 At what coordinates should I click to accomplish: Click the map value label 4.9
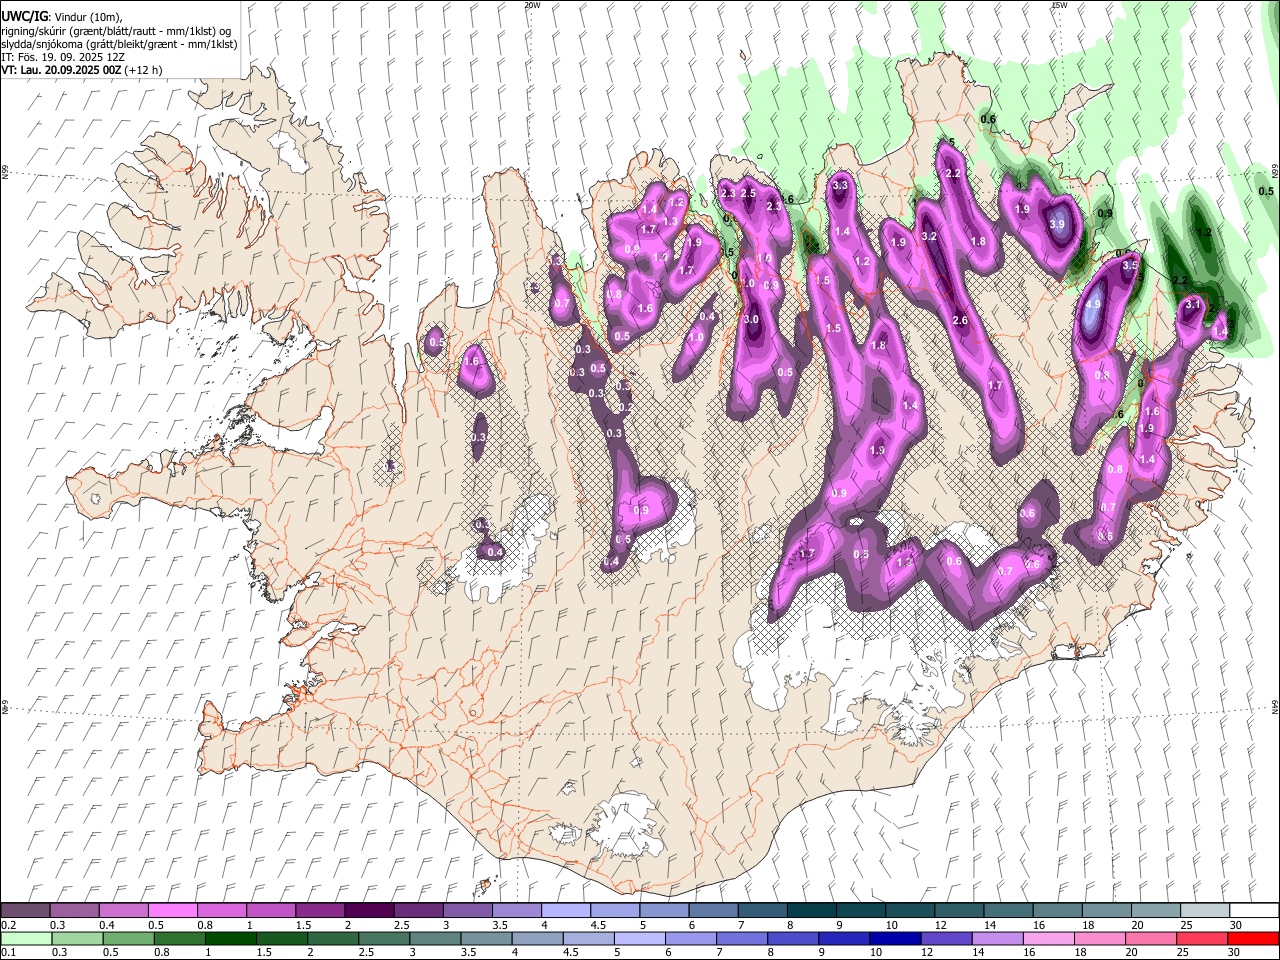tap(1093, 305)
